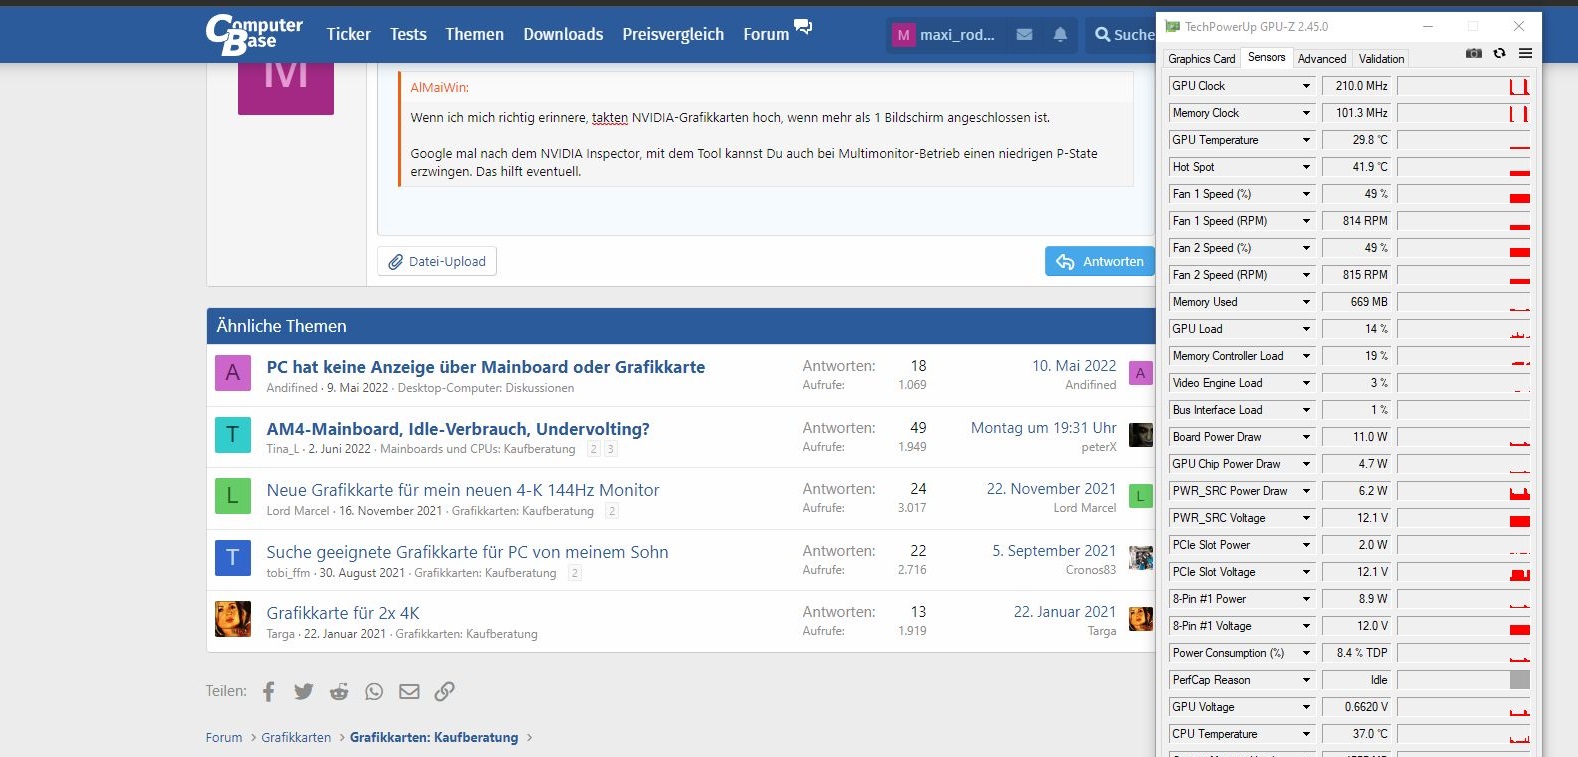1578x757 pixels.
Task: Share thread via WhatsApp
Action: 374,691
